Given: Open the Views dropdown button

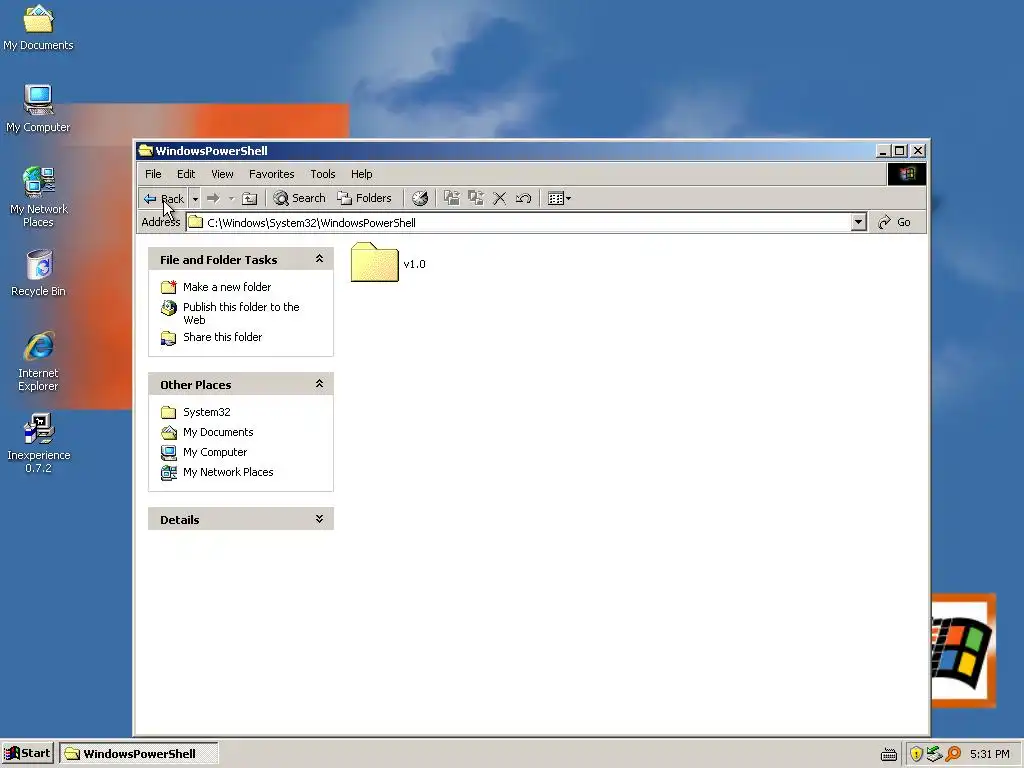Looking at the screenshot, I should point(559,199).
